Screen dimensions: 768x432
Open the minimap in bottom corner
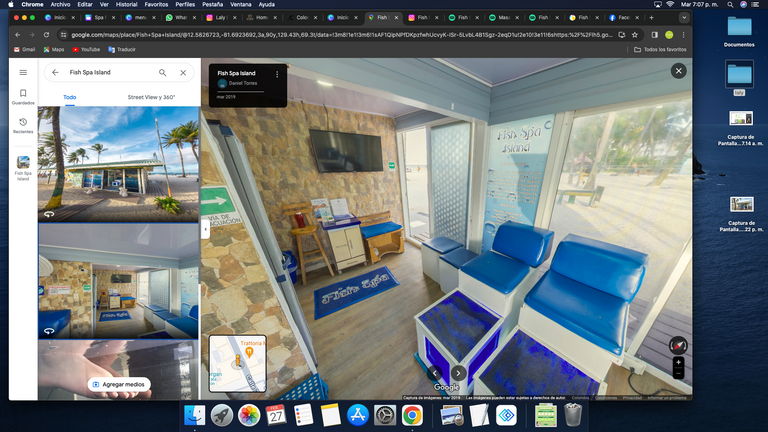click(x=238, y=364)
